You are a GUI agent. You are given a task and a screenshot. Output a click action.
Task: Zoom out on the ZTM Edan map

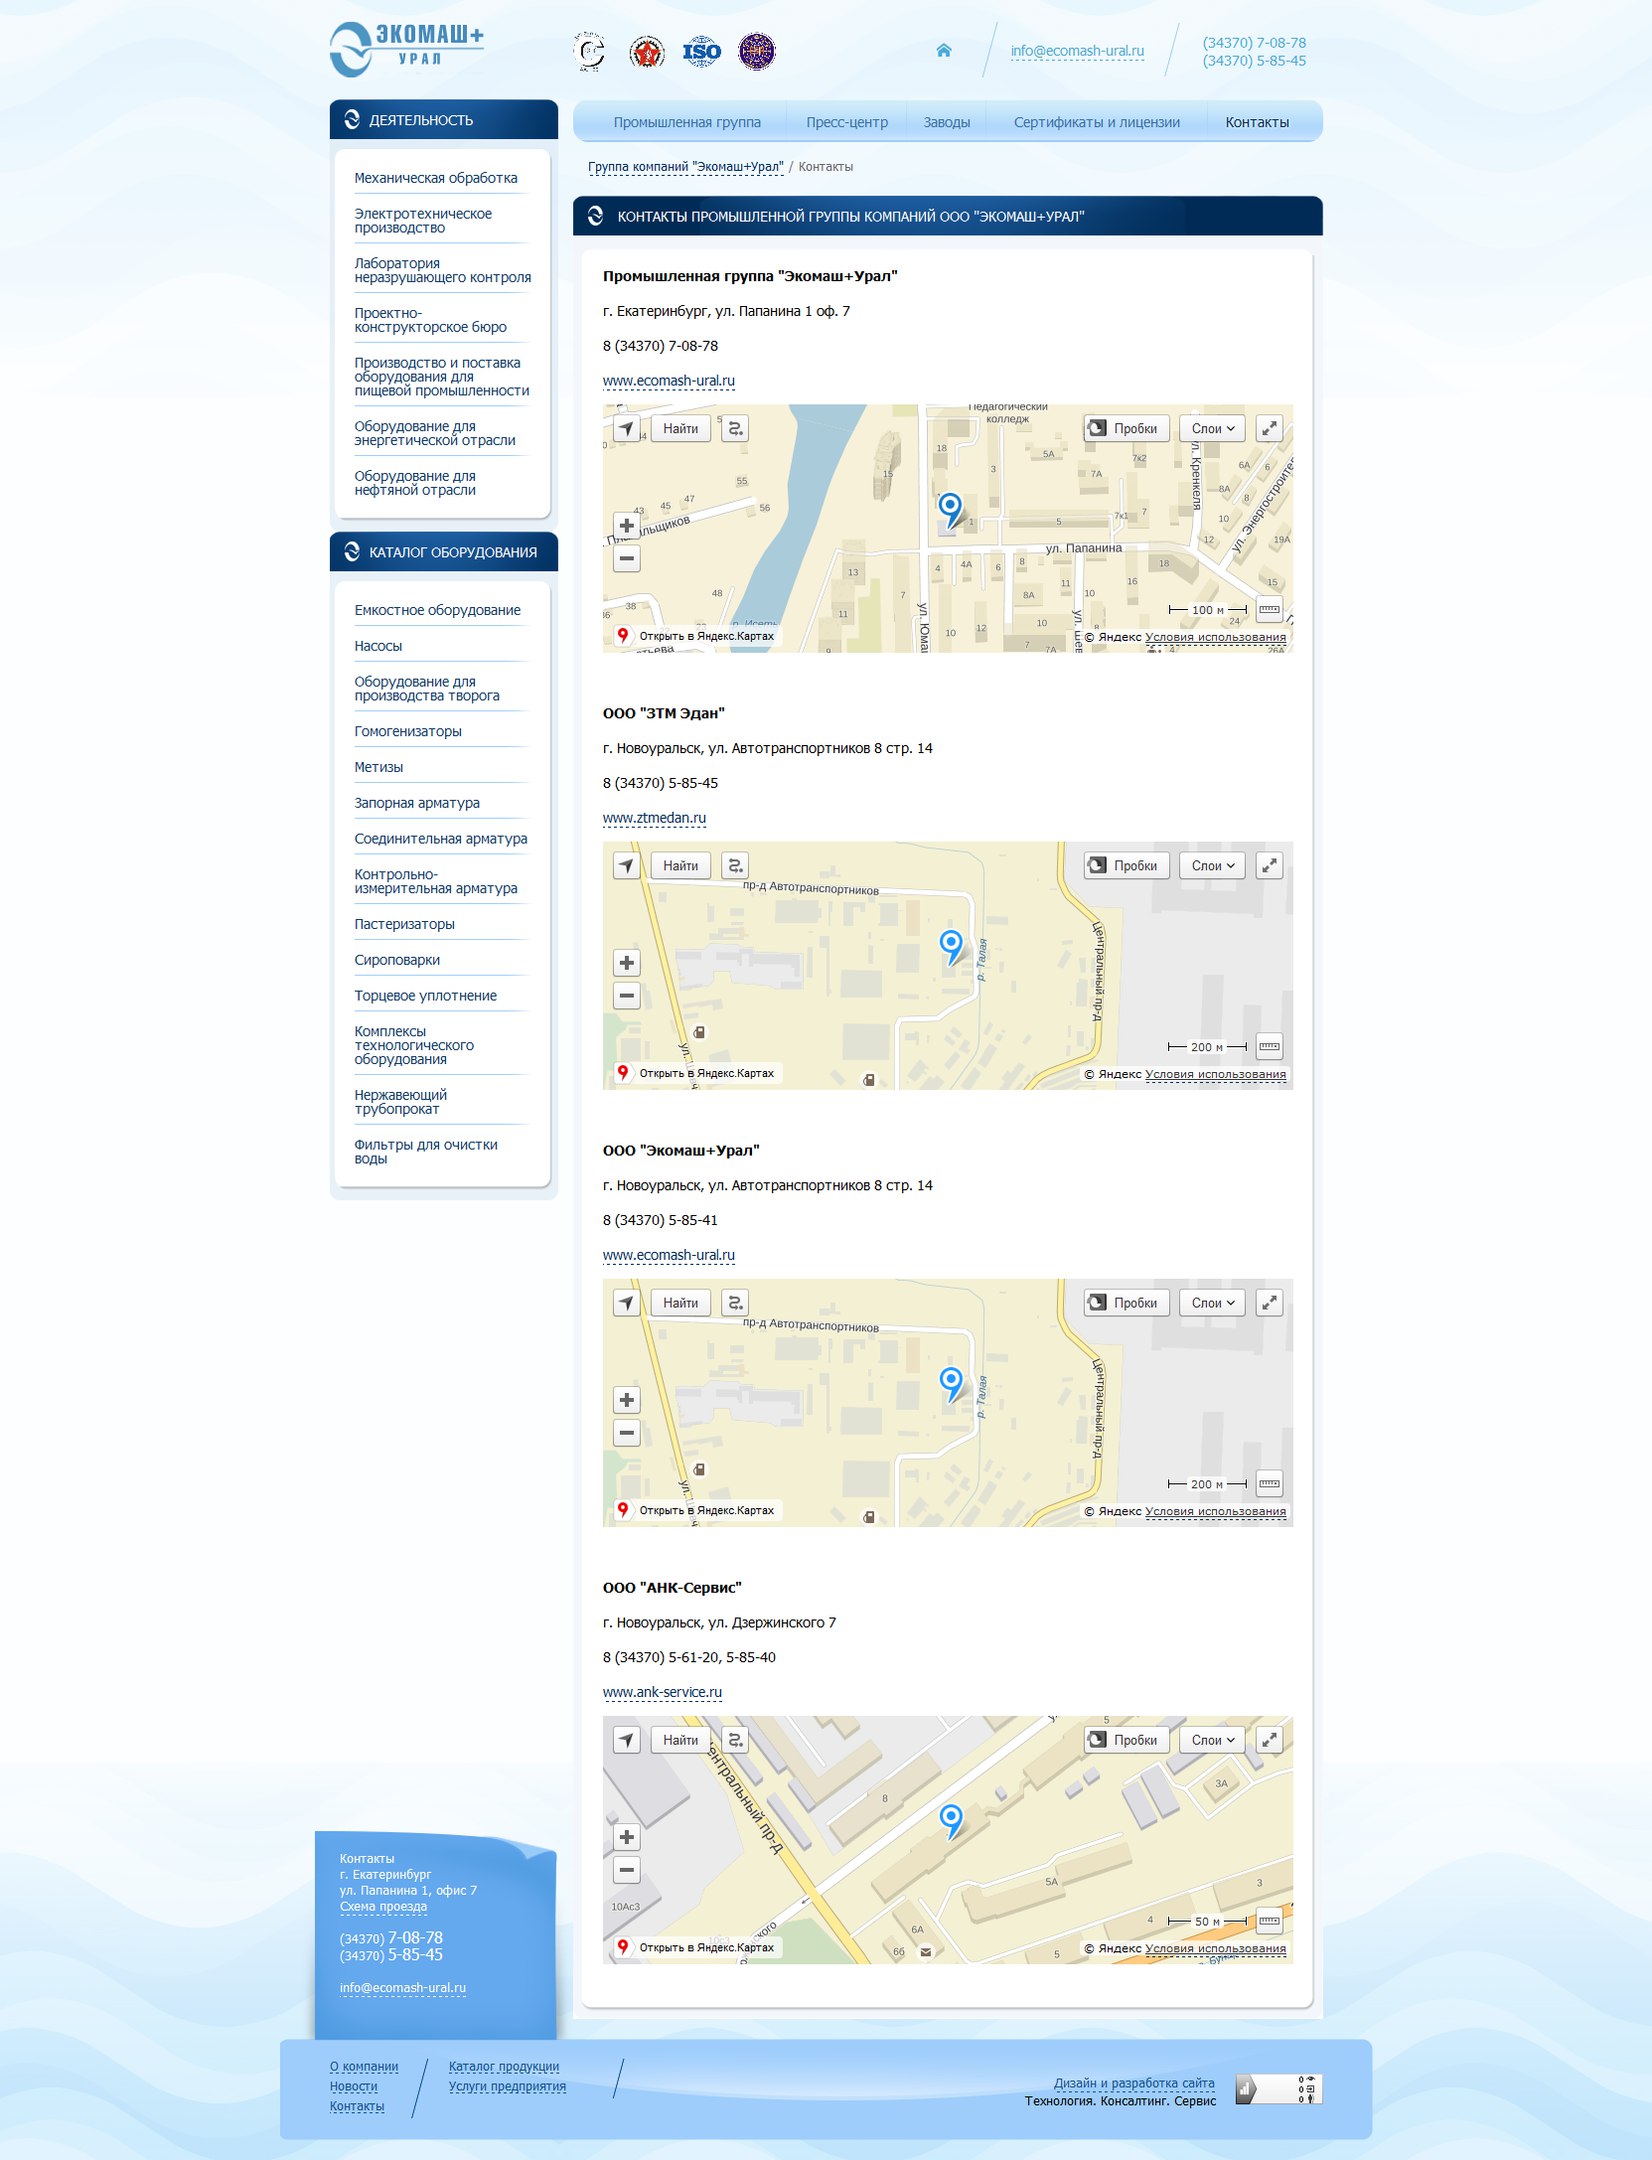(626, 995)
